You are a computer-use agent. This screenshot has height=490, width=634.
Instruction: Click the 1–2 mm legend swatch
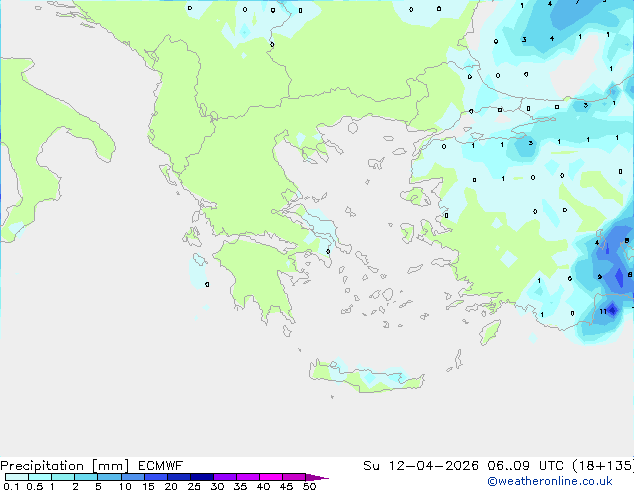(x=63, y=477)
